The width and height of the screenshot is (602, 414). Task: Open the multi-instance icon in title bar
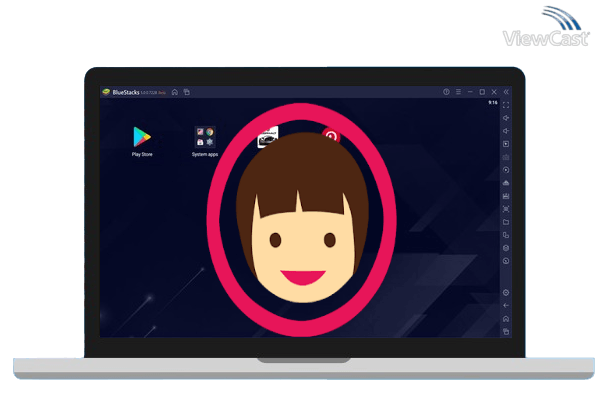(x=186, y=92)
